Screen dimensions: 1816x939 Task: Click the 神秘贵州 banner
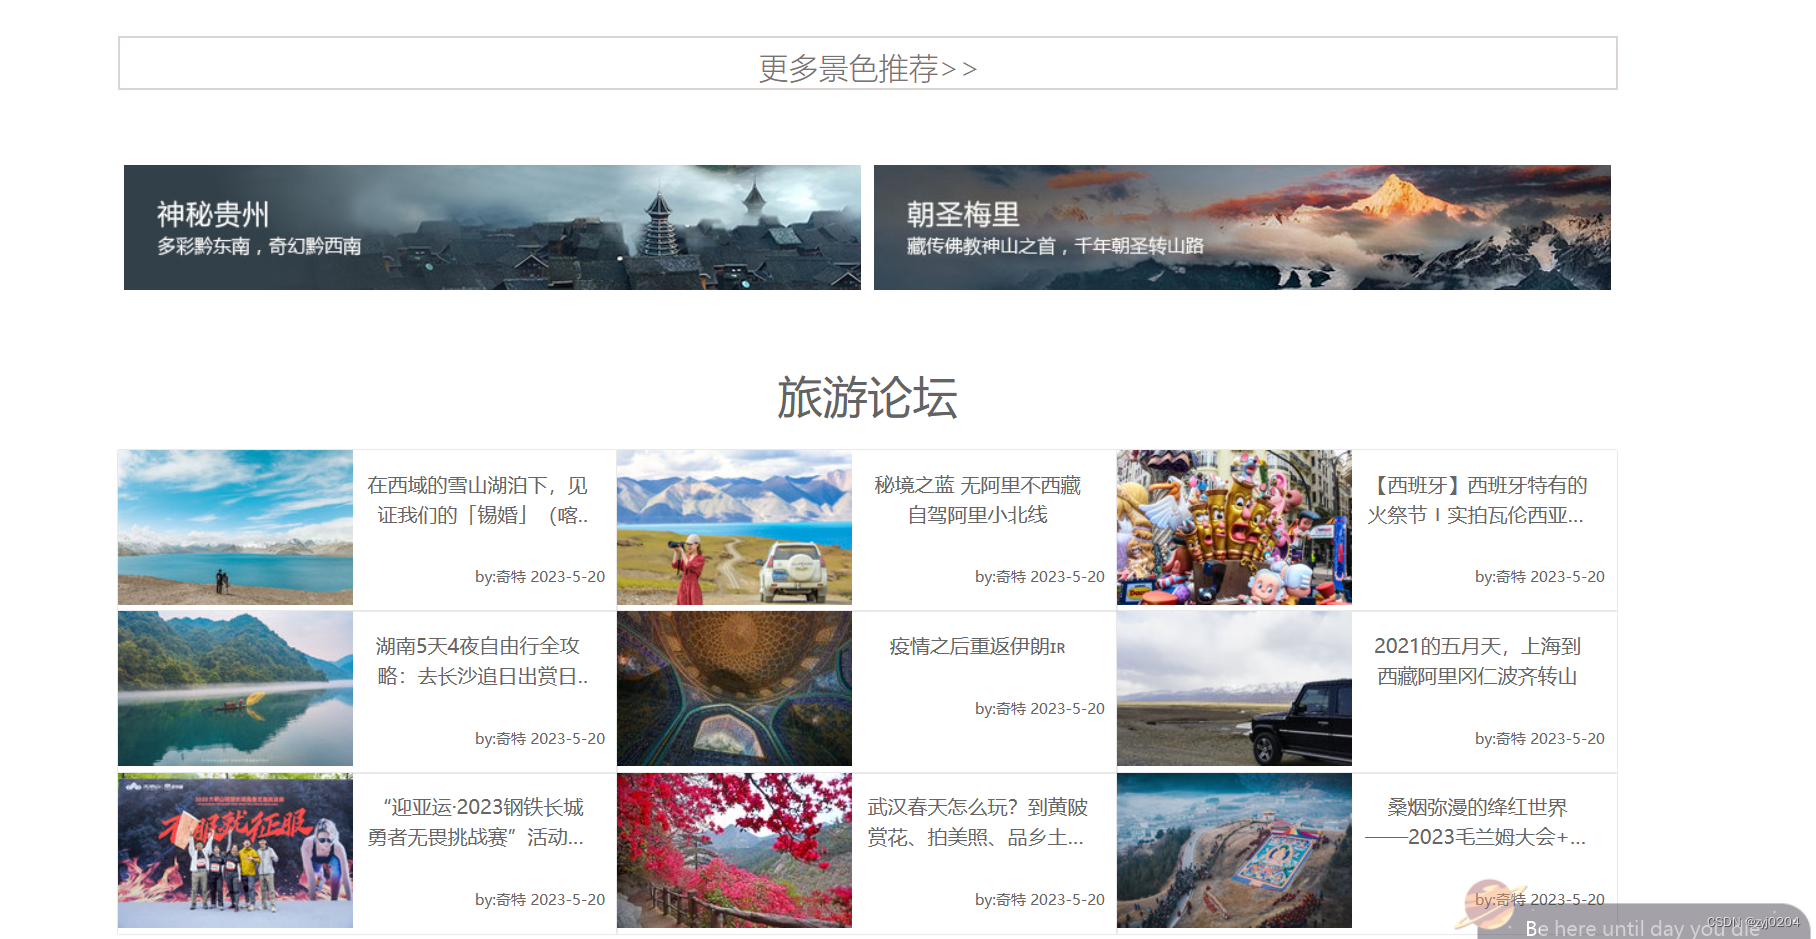[x=490, y=227]
